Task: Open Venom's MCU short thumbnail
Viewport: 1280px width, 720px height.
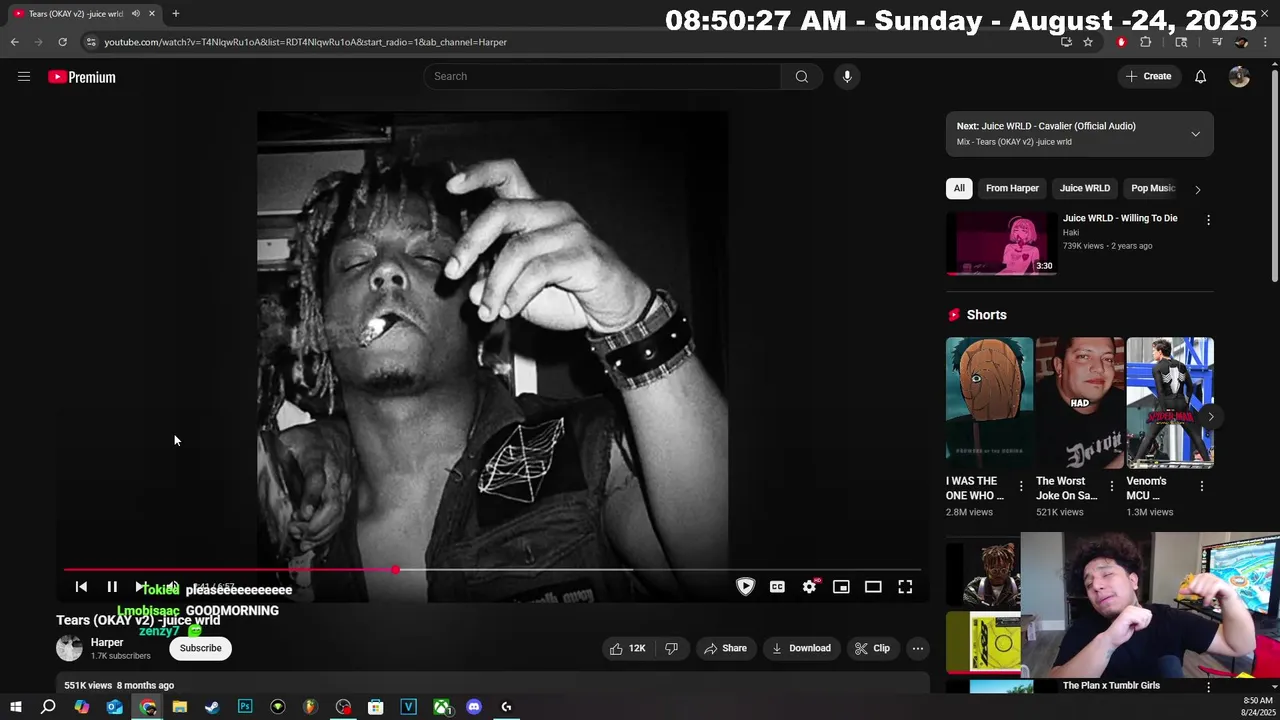Action: pos(1170,403)
